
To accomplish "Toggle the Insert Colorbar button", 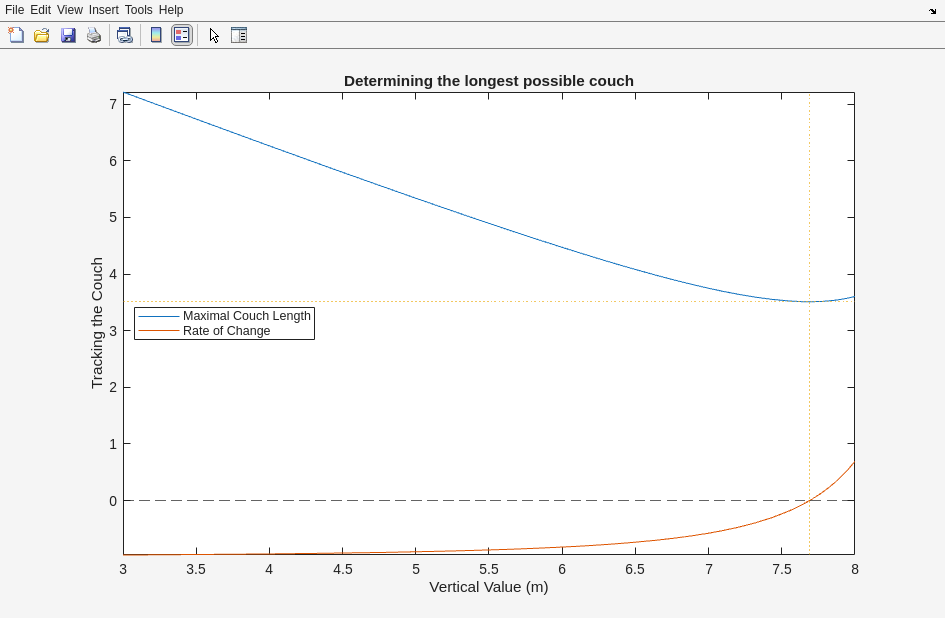I will (156, 35).
